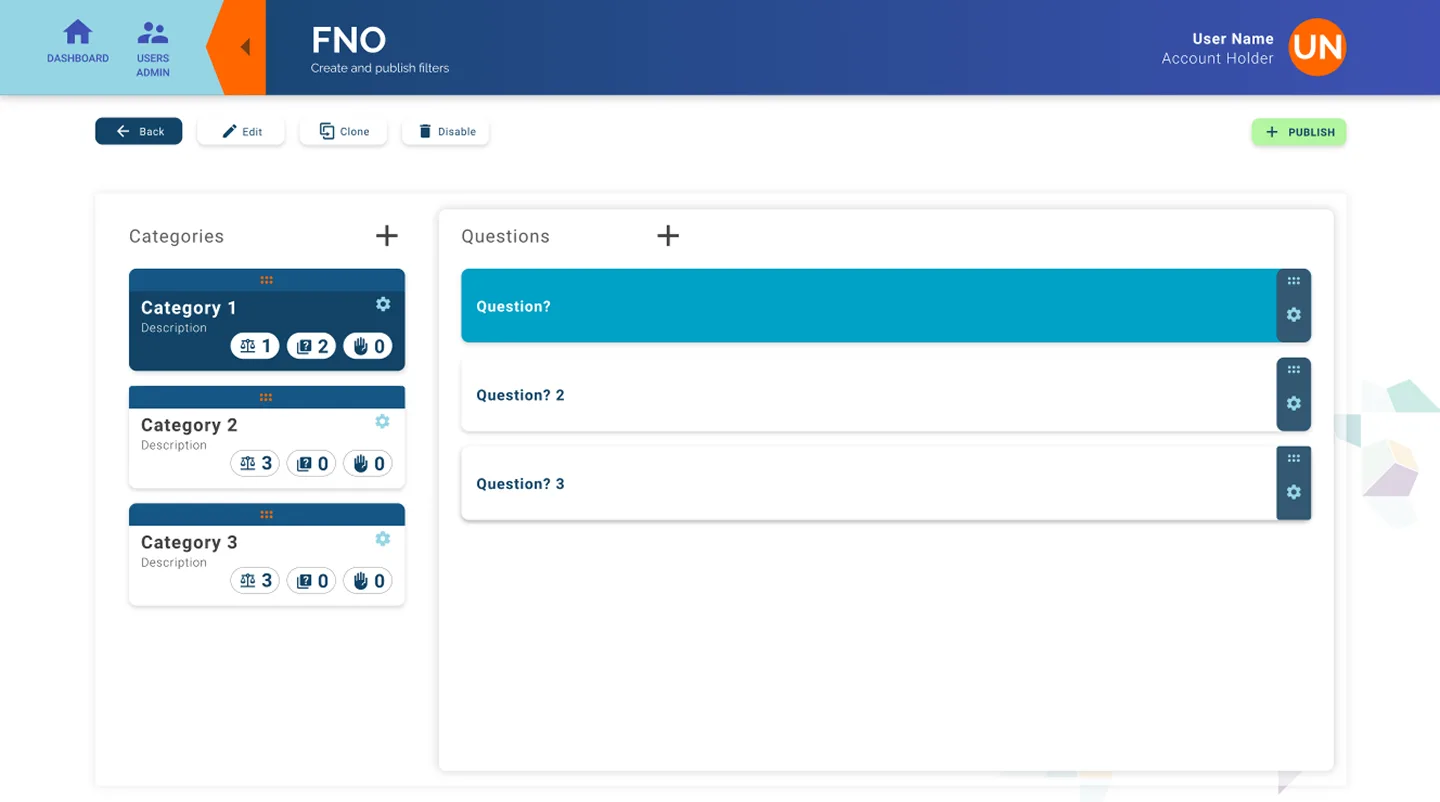
Task: Click the UN user avatar
Action: (1317, 47)
